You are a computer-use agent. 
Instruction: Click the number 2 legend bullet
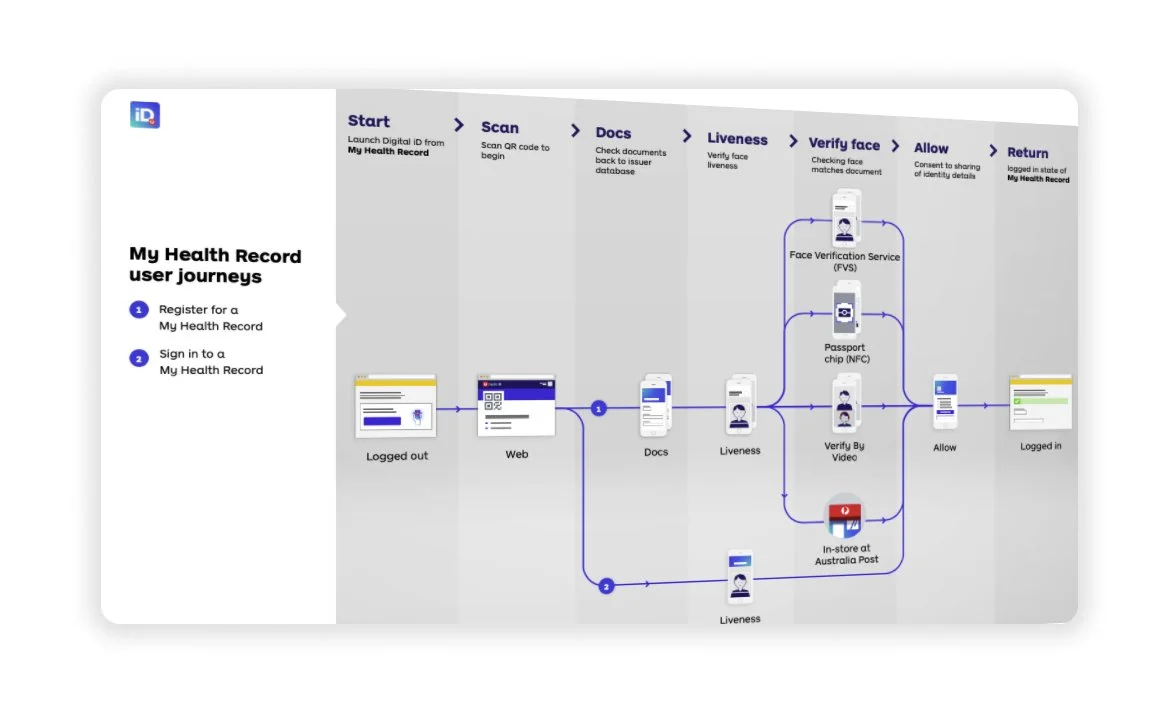pyautogui.click(x=139, y=358)
